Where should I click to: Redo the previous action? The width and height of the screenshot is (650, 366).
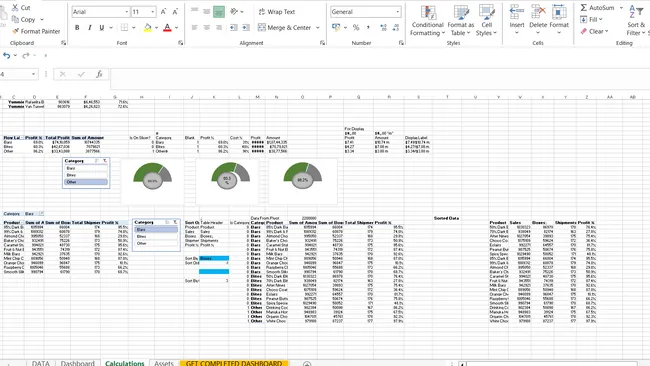(26, 55)
